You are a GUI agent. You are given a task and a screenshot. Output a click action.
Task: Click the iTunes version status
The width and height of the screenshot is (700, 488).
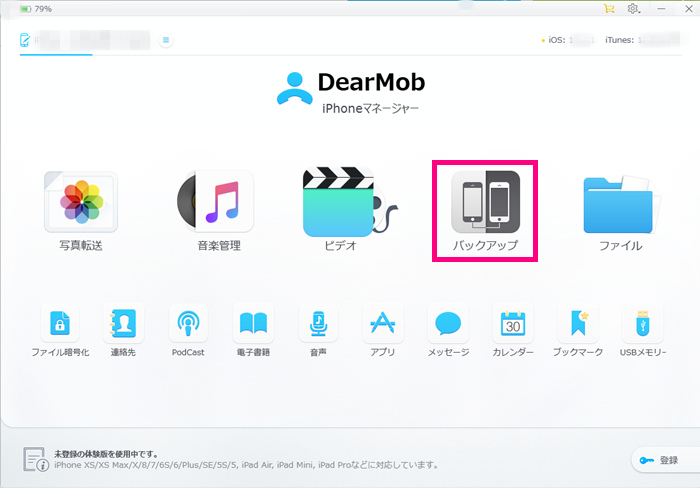point(642,40)
